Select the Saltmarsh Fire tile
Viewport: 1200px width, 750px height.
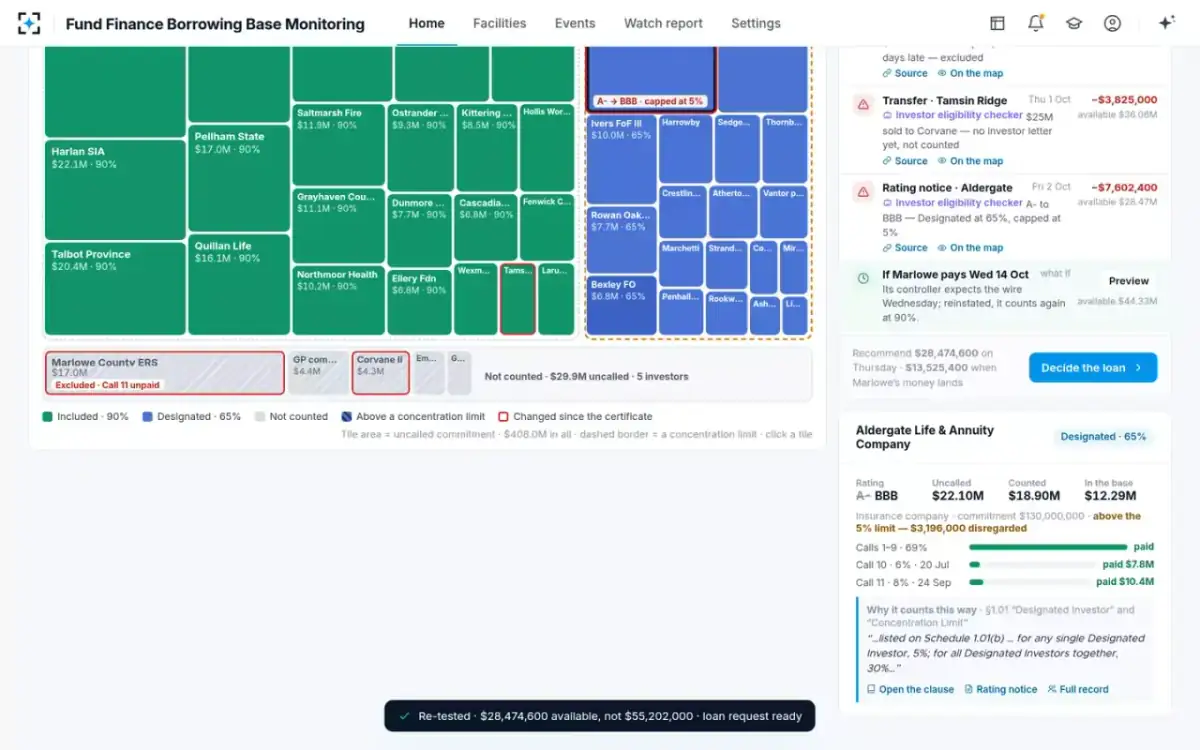click(x=338, y=144)
